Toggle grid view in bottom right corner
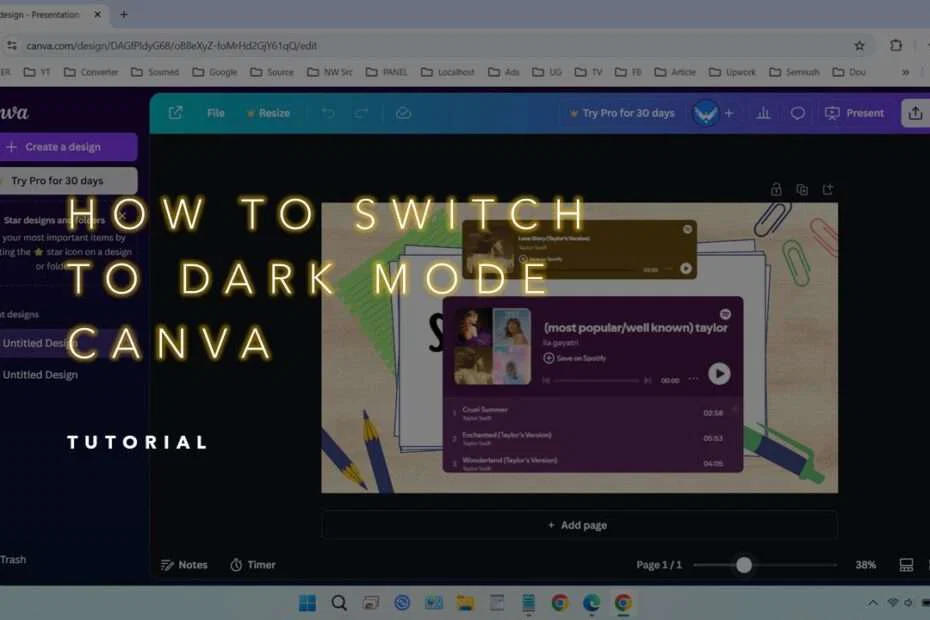 point(905,564)
